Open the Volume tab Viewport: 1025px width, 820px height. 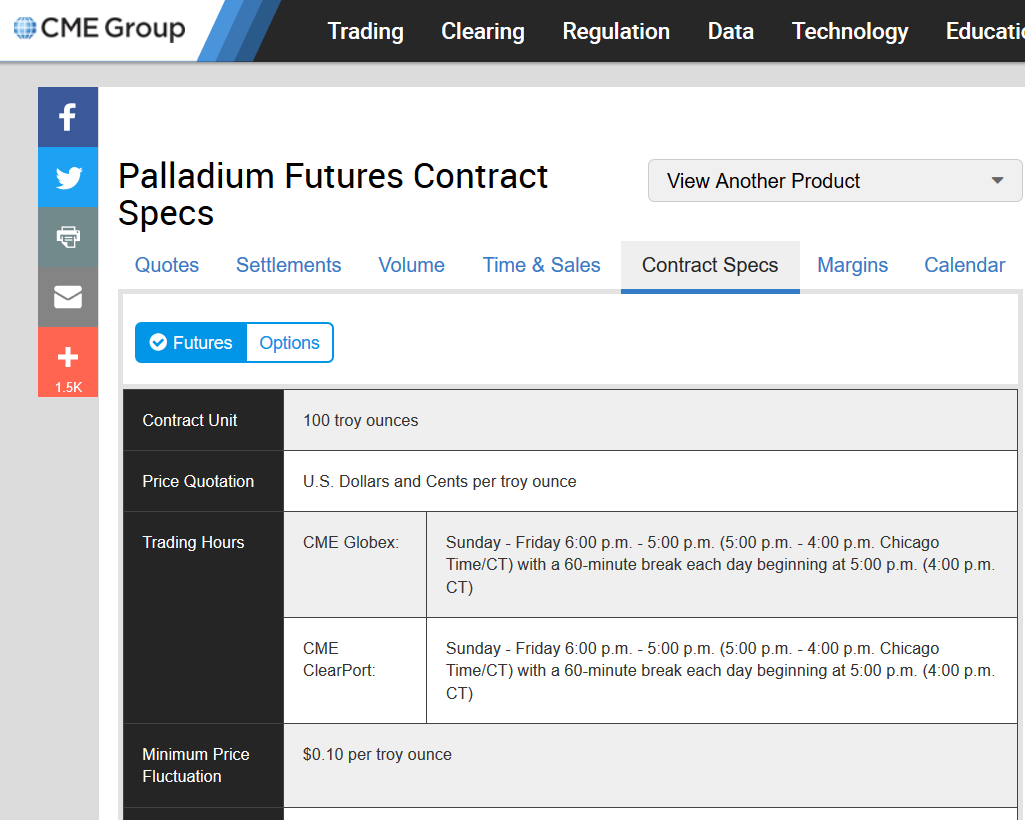click(411, 265)
